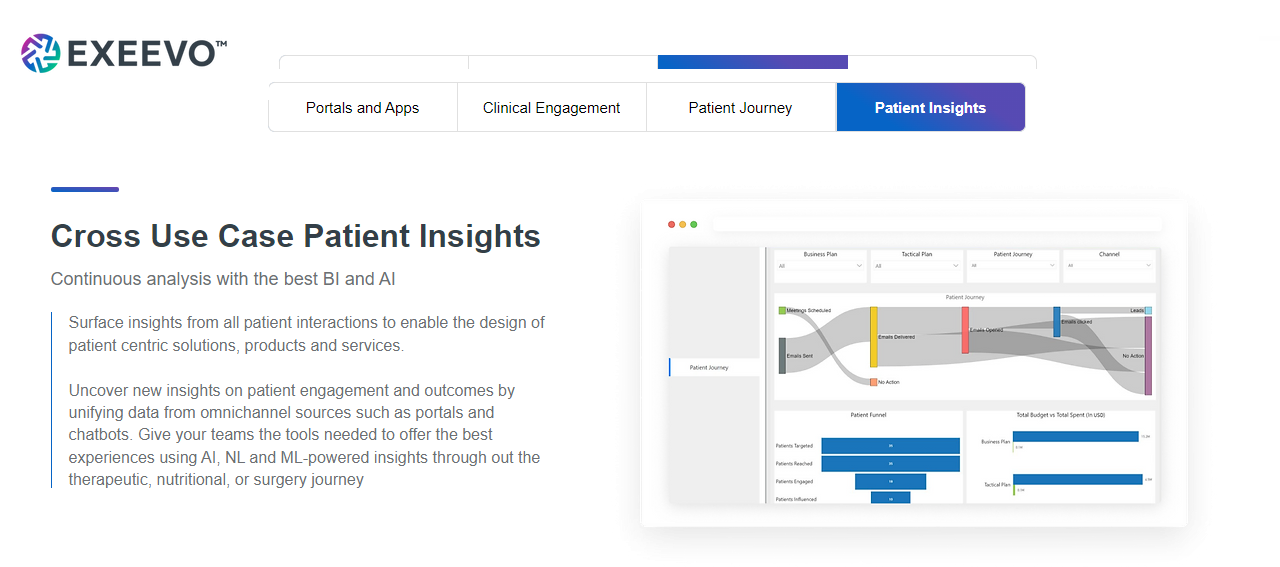Click the blue Emails Clicked node

coord(1056,322)
